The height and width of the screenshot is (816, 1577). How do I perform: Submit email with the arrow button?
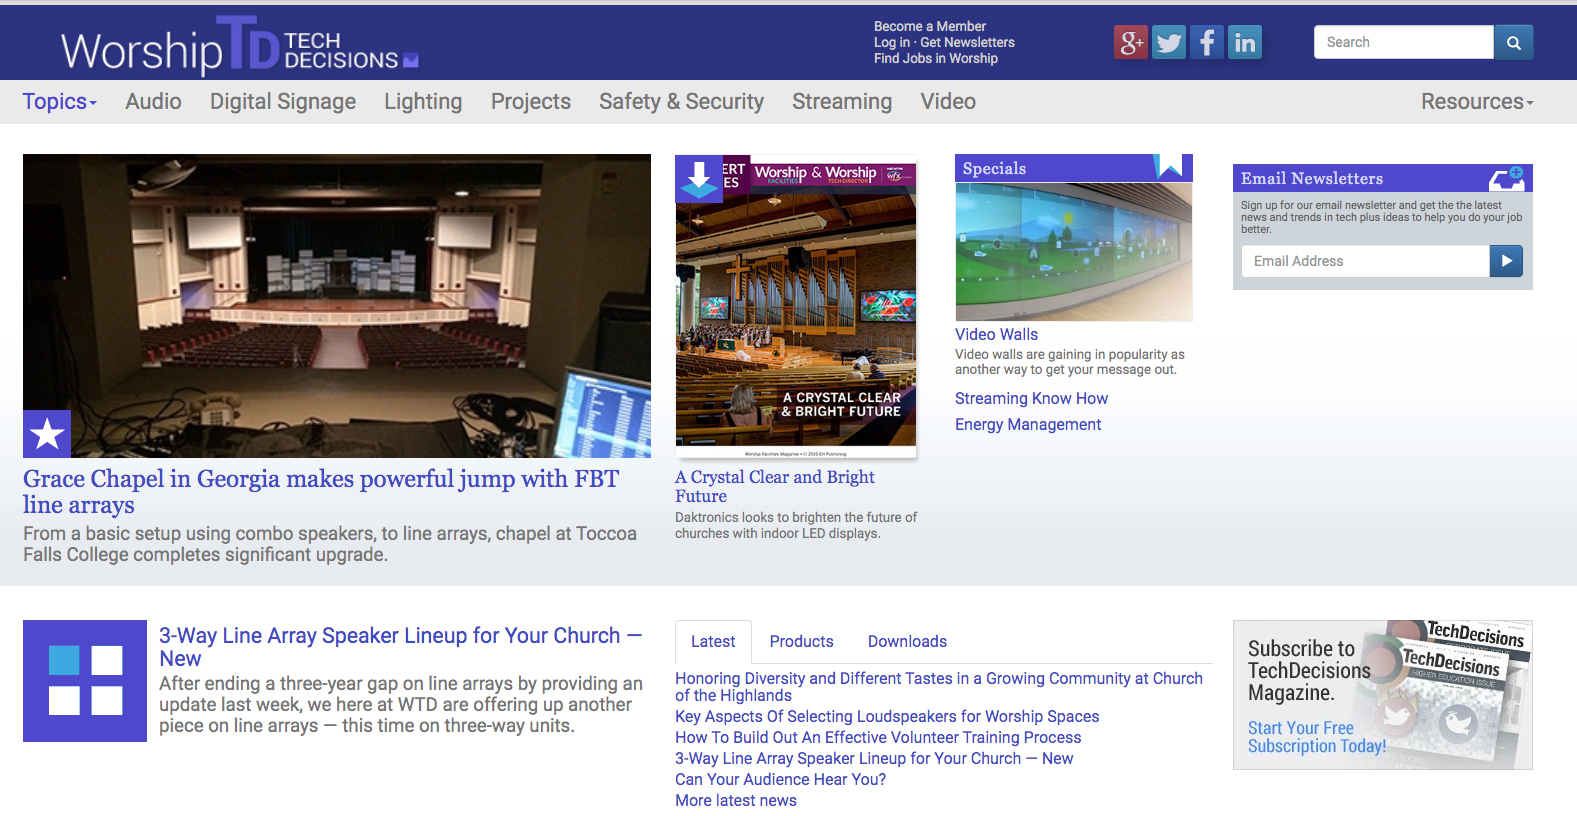tap(1506, 261)
